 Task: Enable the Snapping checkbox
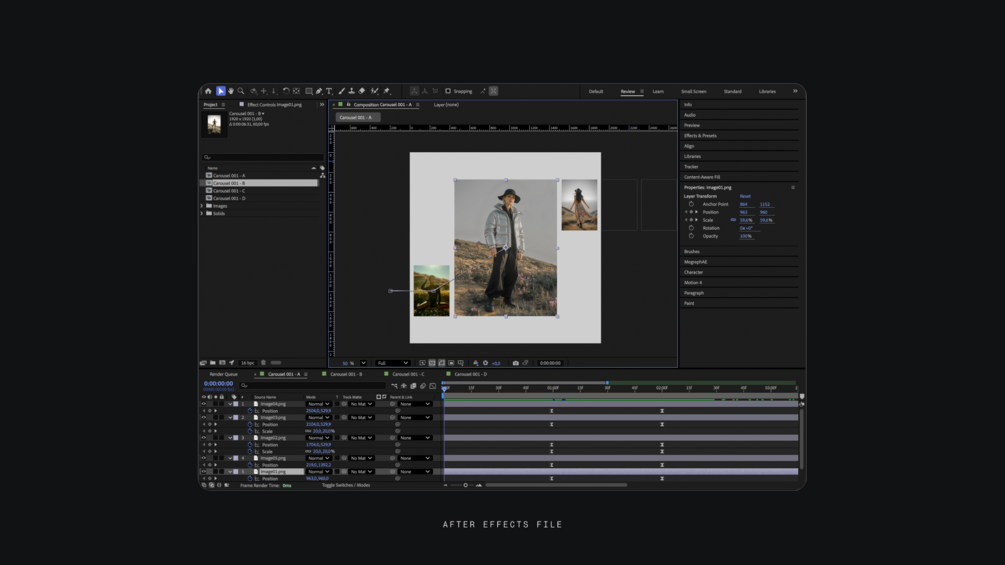click(x=448, y=91)
